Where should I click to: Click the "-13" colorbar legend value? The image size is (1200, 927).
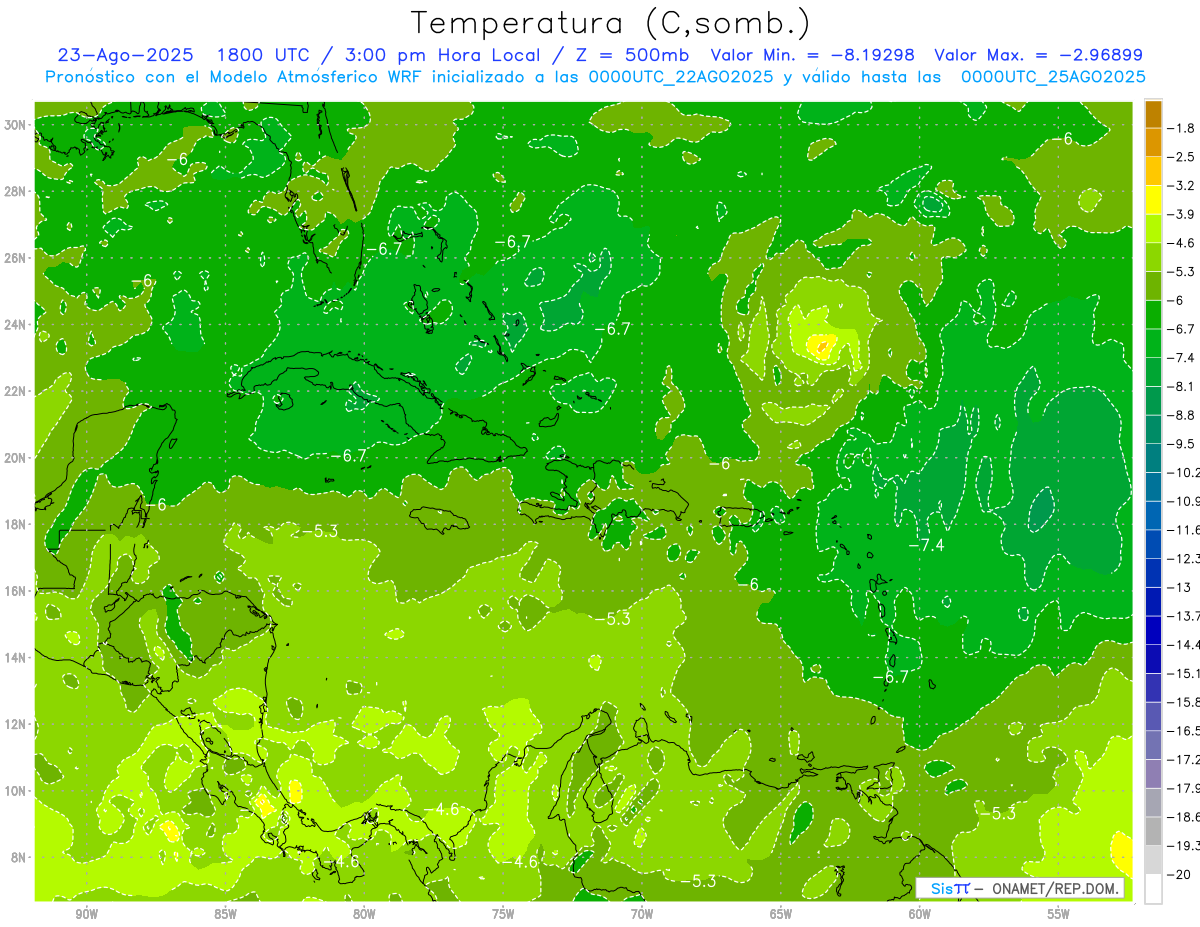(1180, 586)
